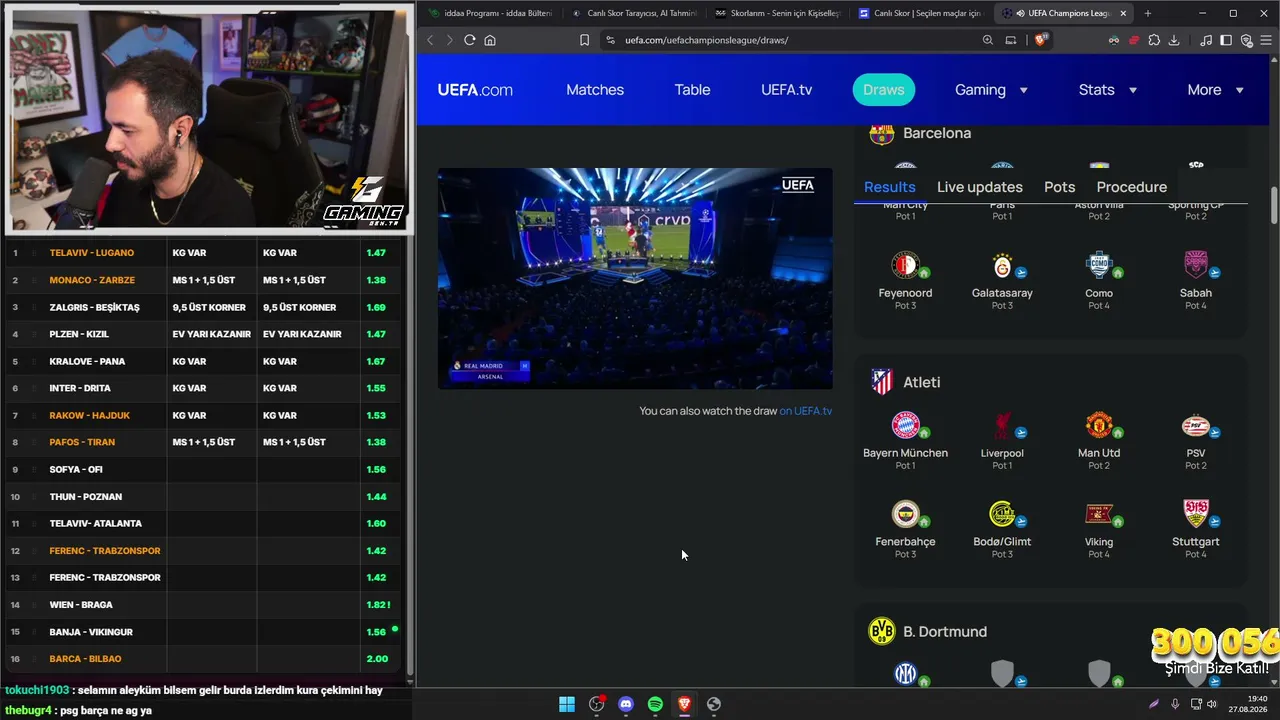This screenshot has width=1280, height=720.
Task: Click the address bar showing uefa.com URL
Action: point(790,40)
